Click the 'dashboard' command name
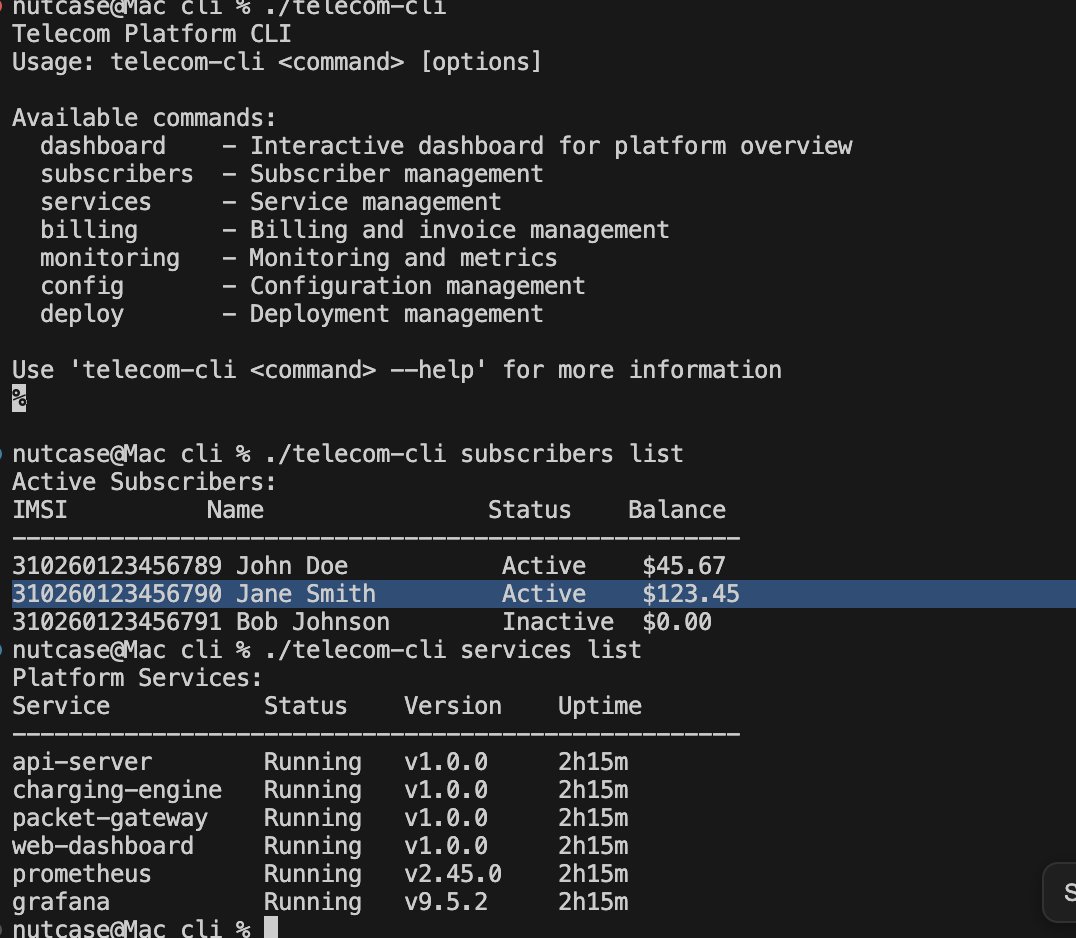The width and height of the screenshot is (1076, 938). 103,145
